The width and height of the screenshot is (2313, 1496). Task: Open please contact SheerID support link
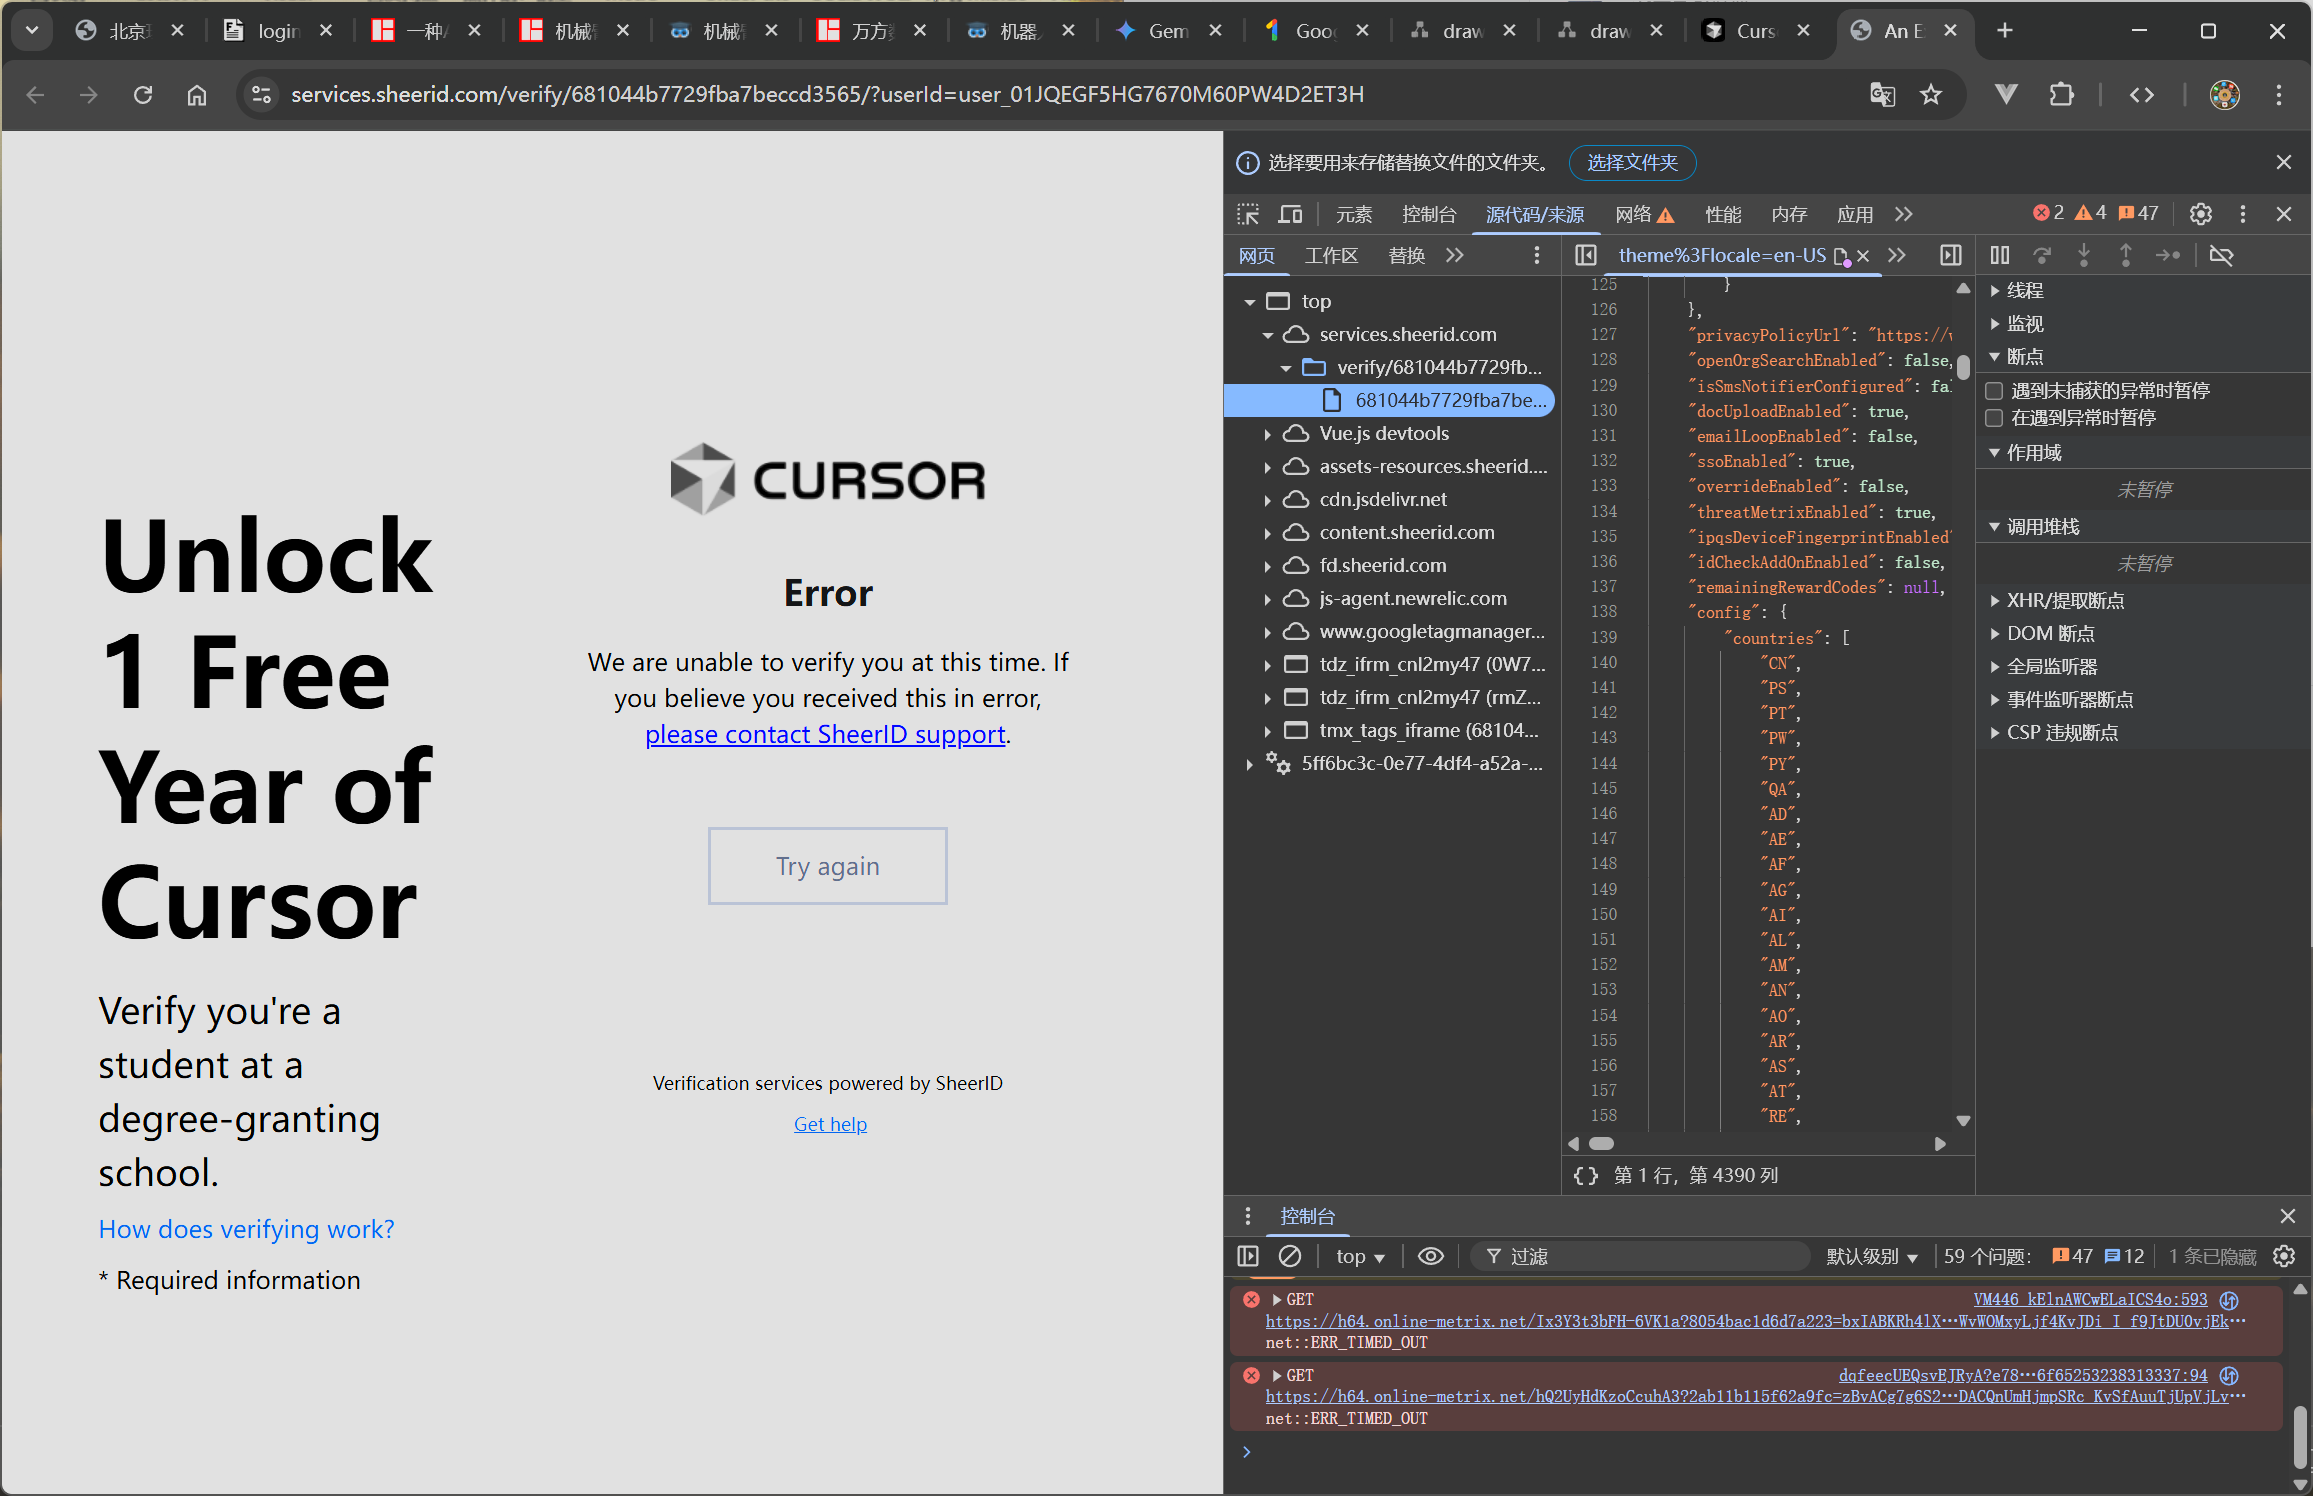(x=825, y=734)
